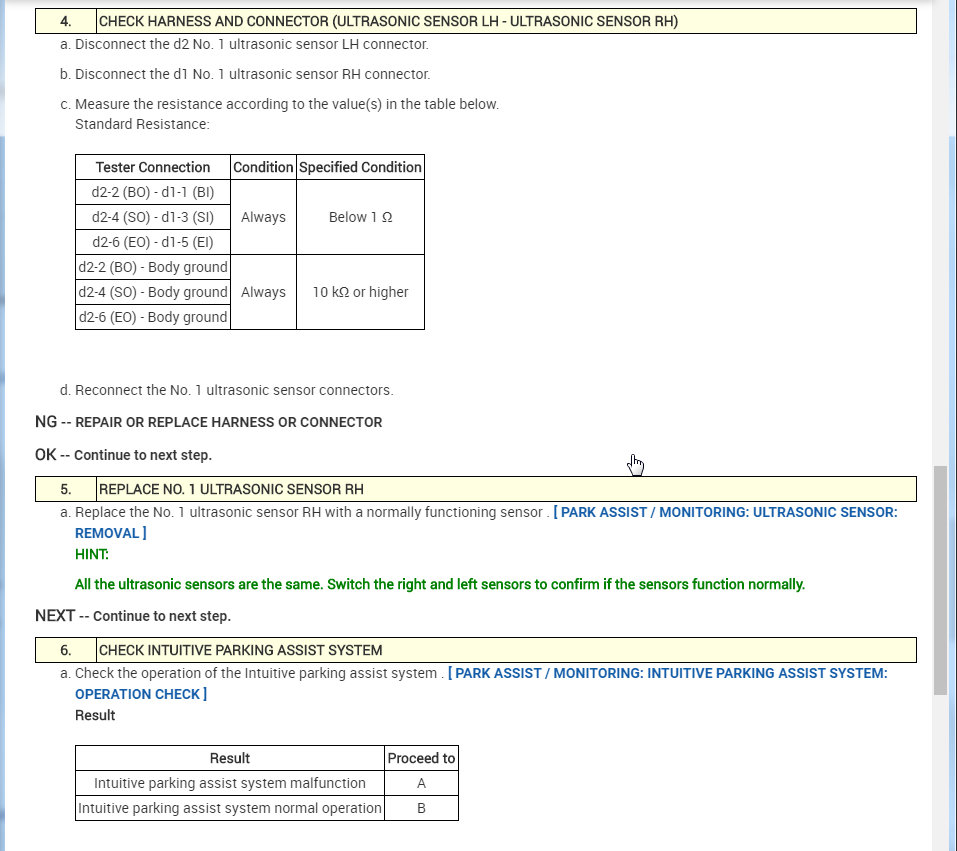Click the Standard Resistance label
This screenshot has width=957, height=851.
(142, 125)
